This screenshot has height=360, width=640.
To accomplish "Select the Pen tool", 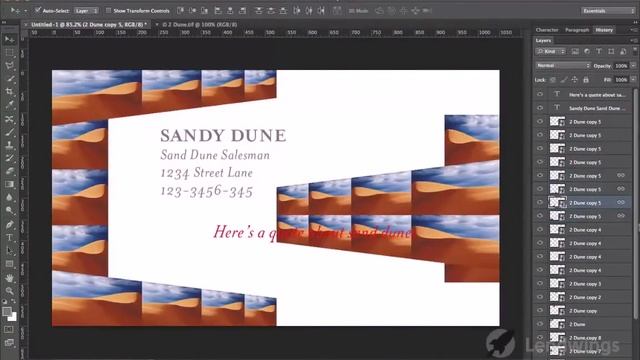I will point(9,224).
